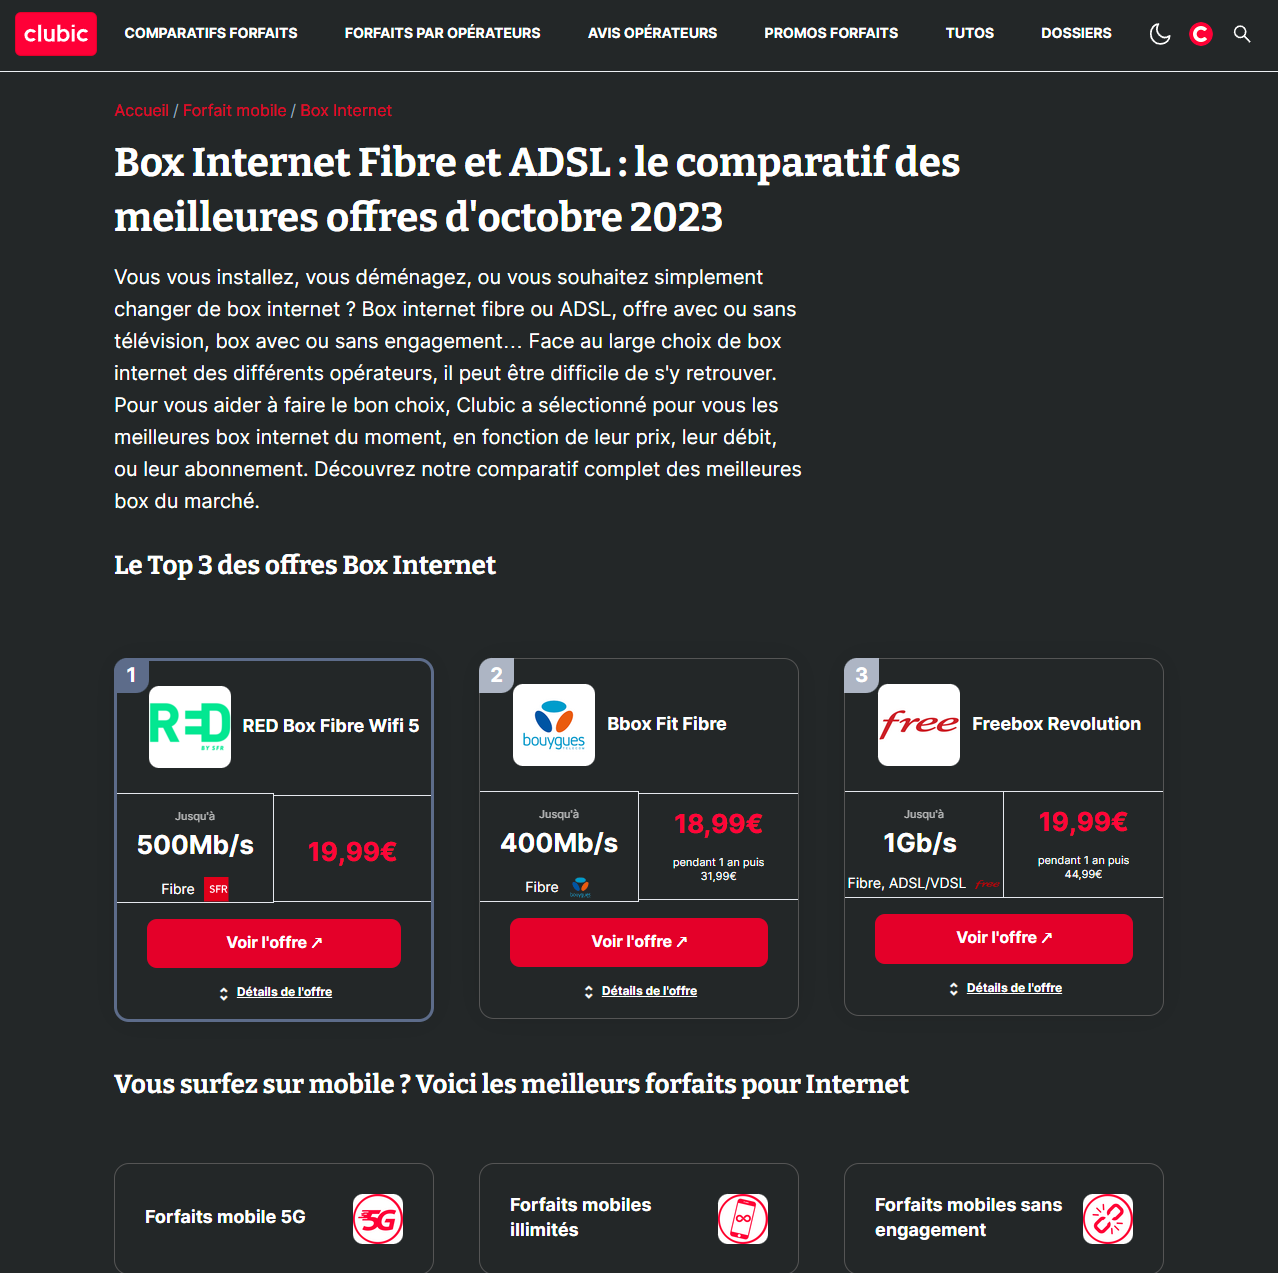The image size is (1278, 1273).
Task: Click RED Box 19,99€ price
Action: (353, 852)
